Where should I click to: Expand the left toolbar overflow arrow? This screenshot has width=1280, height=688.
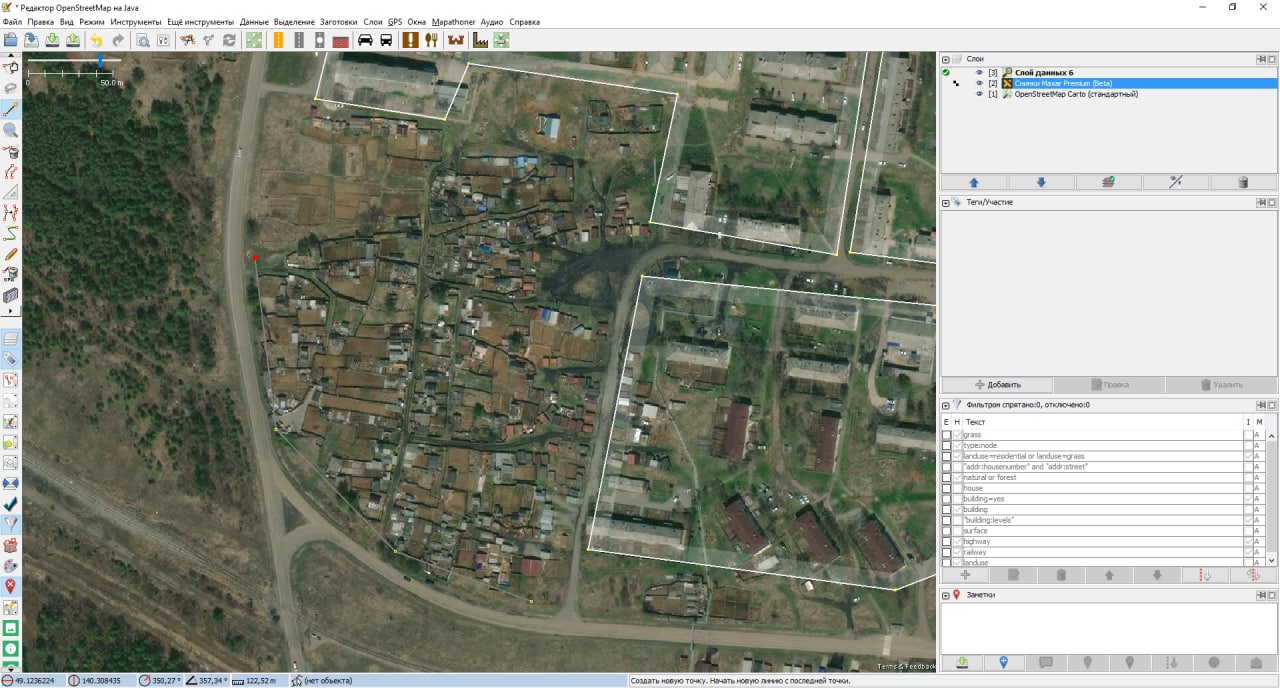click(11, 311)
